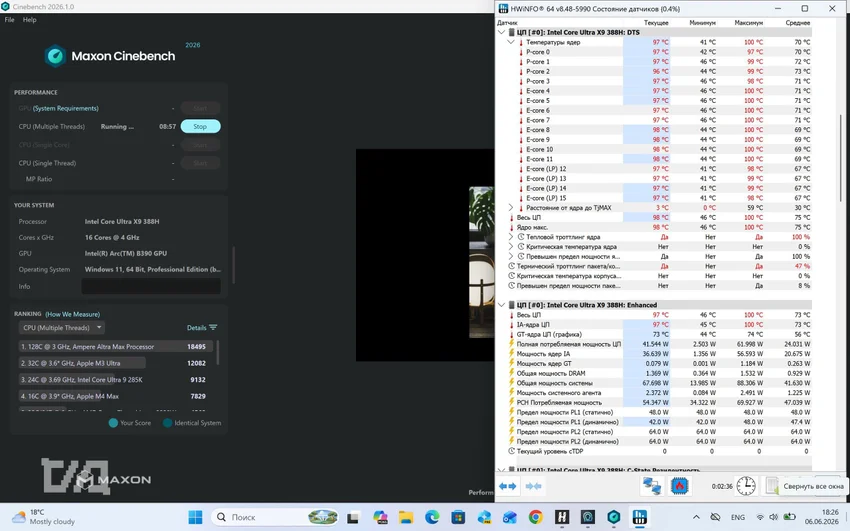
Task: Collapse the Температуры ядер tree node
Action: [x=511, y=42]
